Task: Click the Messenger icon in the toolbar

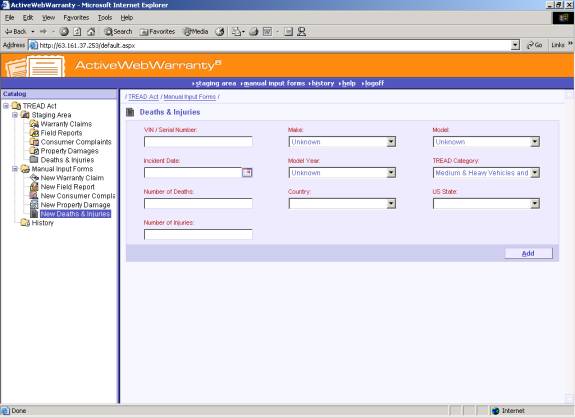Action: tap(301, 32)
